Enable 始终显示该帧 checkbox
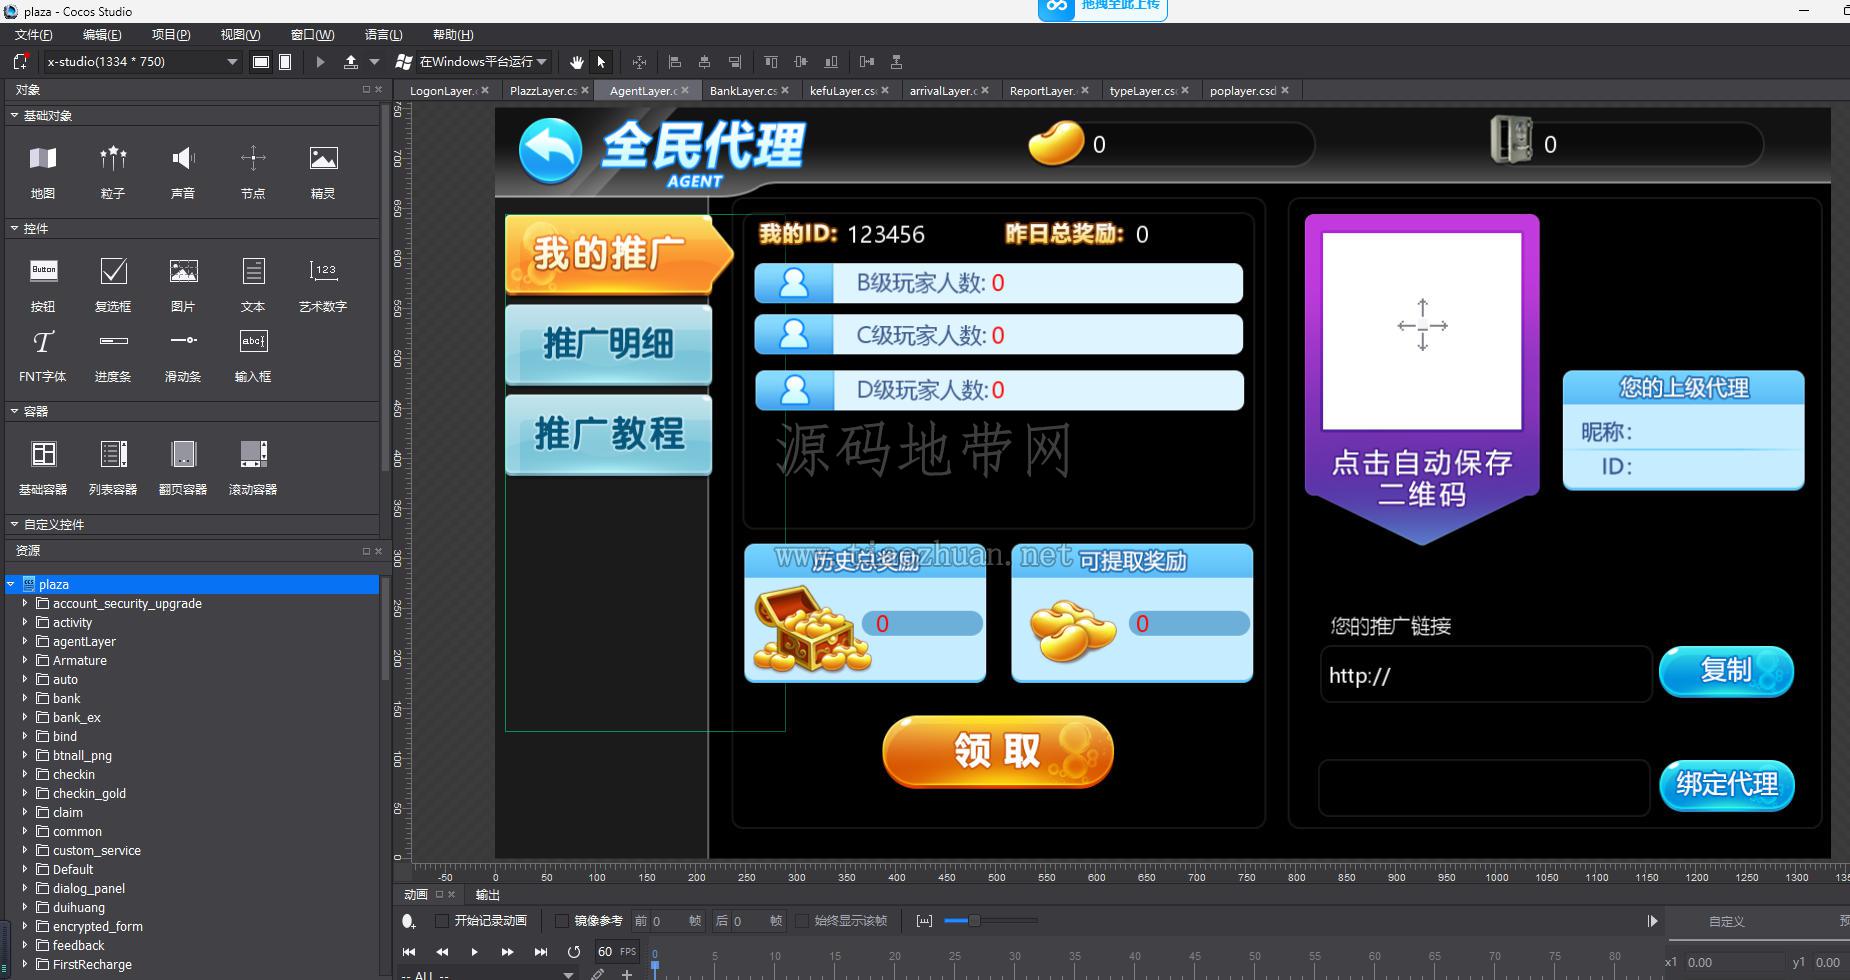1850x980 pixels. (x=802, y=921)
